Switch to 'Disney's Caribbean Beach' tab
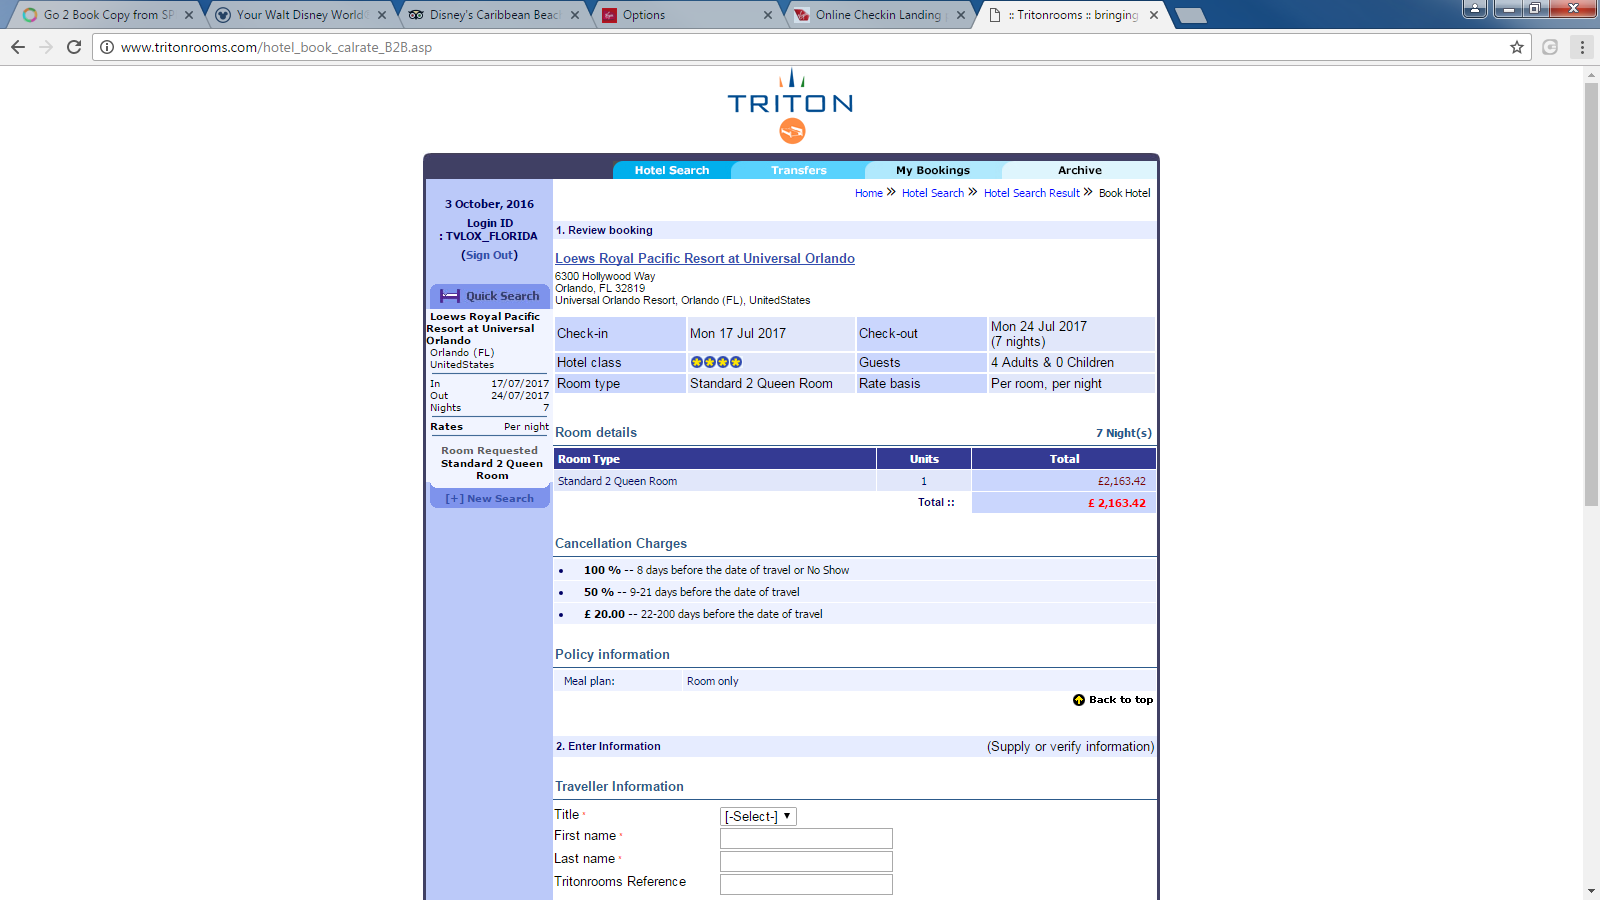This screenshot has height=900, width=1600. click(495, 15)
